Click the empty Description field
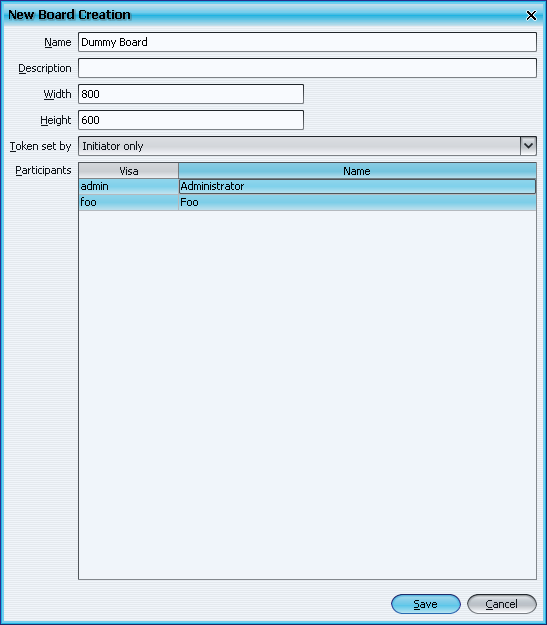Viewport: 547px width, 625px height. point(307,68)
